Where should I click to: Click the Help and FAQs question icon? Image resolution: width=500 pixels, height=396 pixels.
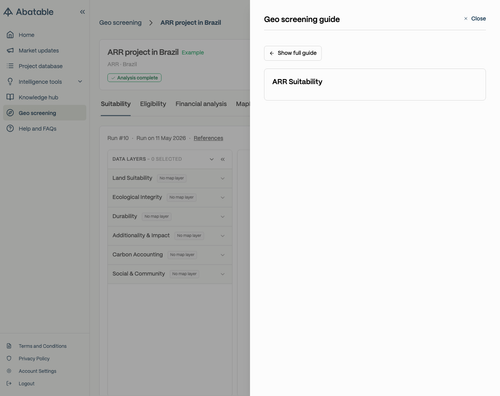pyautogui.click(x=10, y=128)
